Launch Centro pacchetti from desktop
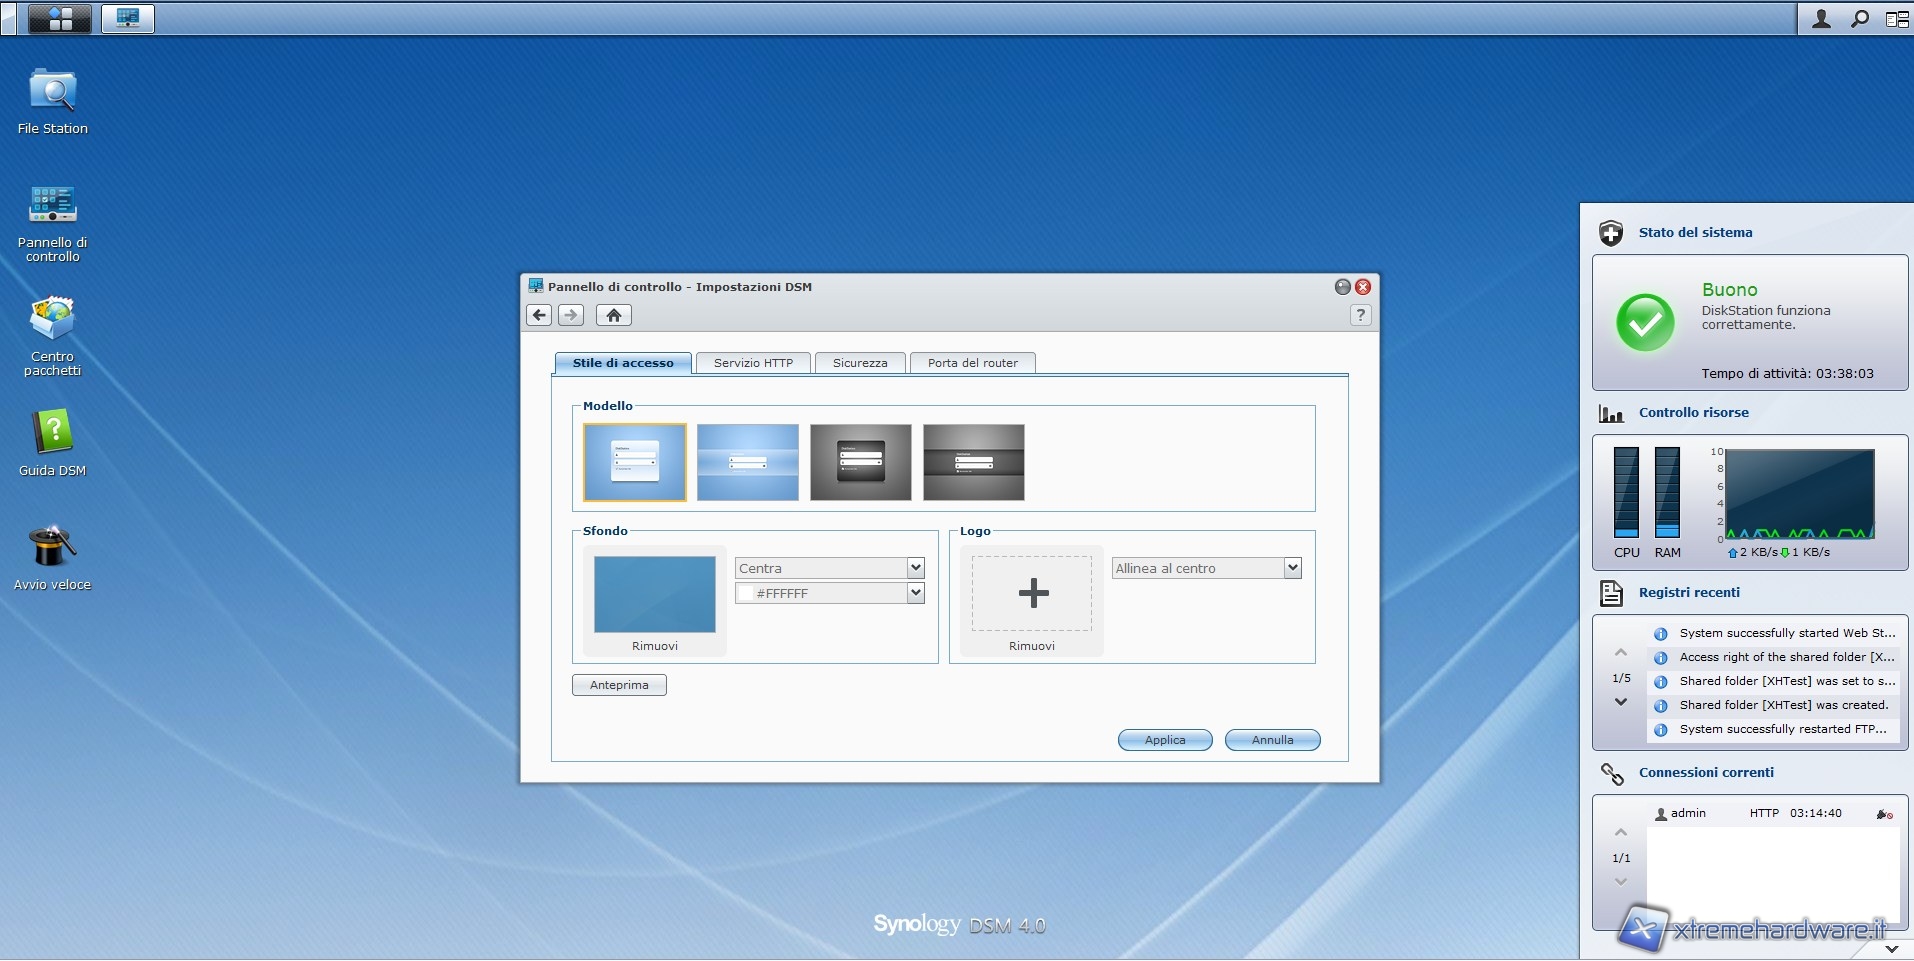This screenshot has height=961, width=1914. coord(52,320)
